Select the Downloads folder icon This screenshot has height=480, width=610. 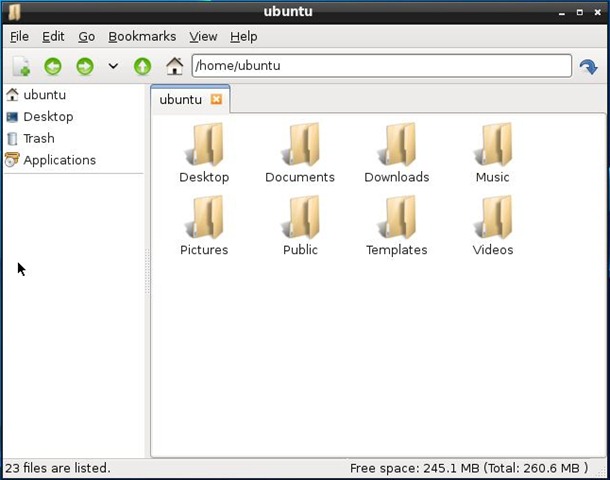pyautogui.click(x=396, y=145)
